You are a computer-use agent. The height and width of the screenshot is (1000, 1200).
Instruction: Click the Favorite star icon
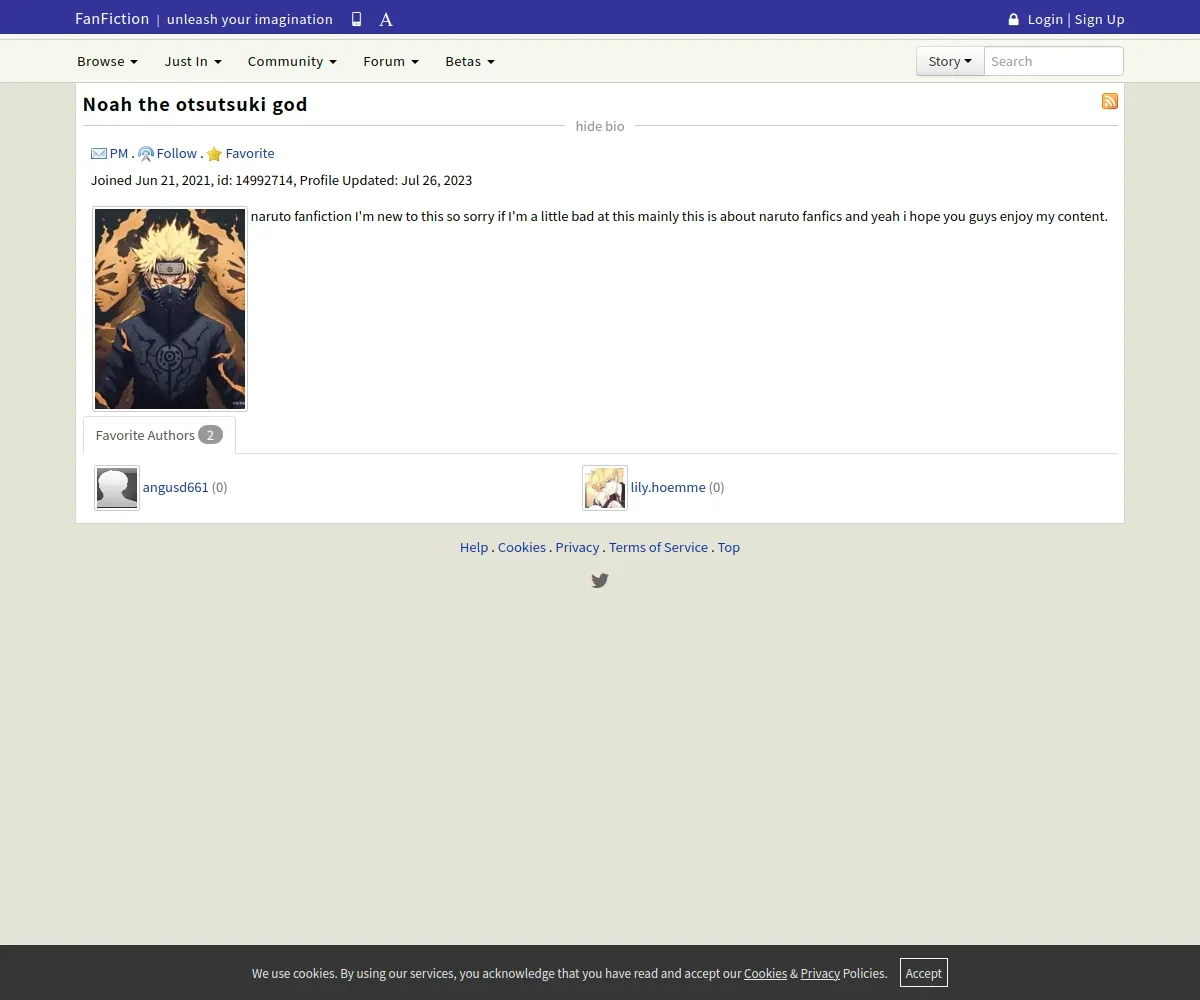click(214, 154)
